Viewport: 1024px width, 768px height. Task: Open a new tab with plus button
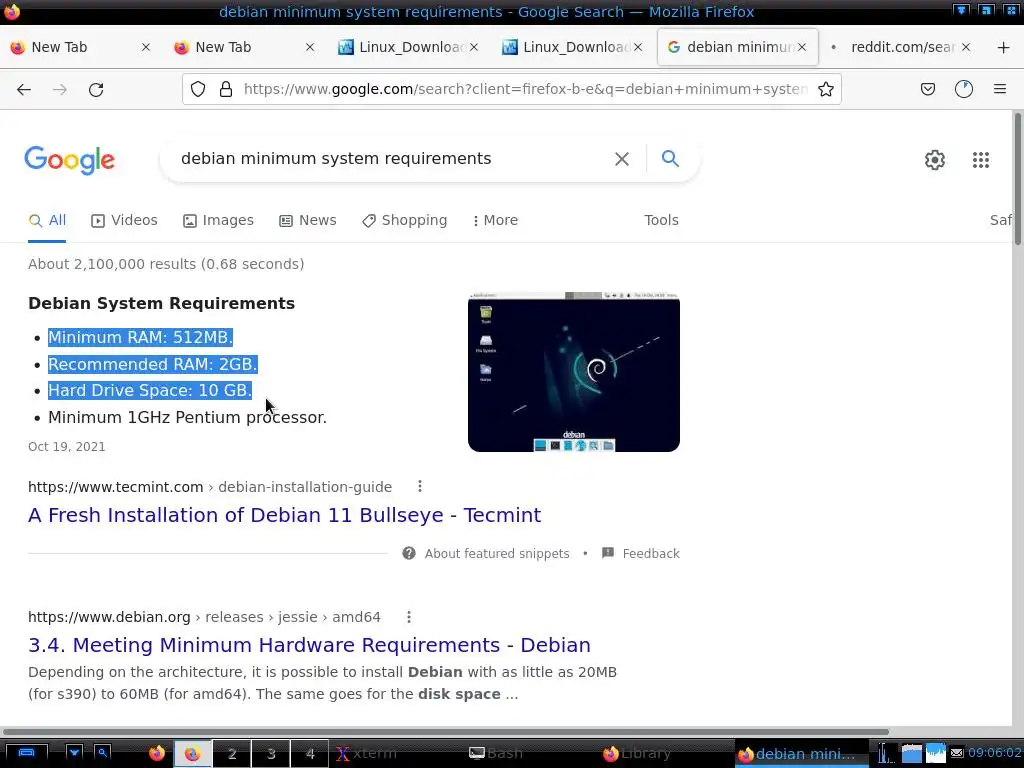(1004, 47)
